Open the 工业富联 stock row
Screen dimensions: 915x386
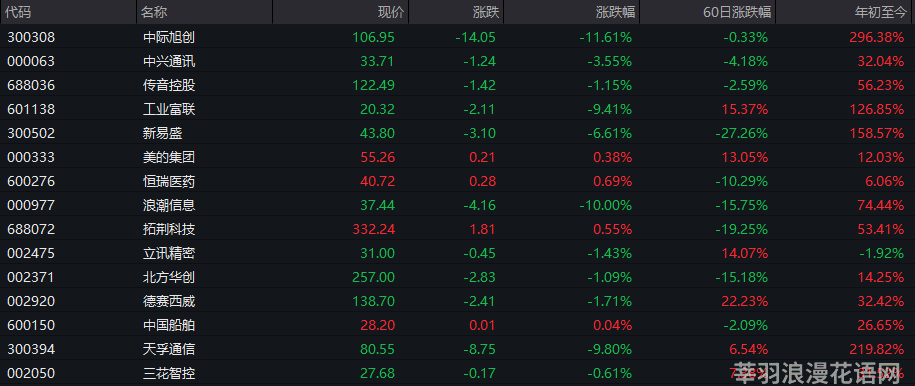pyautogui.click(x=458, y=109)
